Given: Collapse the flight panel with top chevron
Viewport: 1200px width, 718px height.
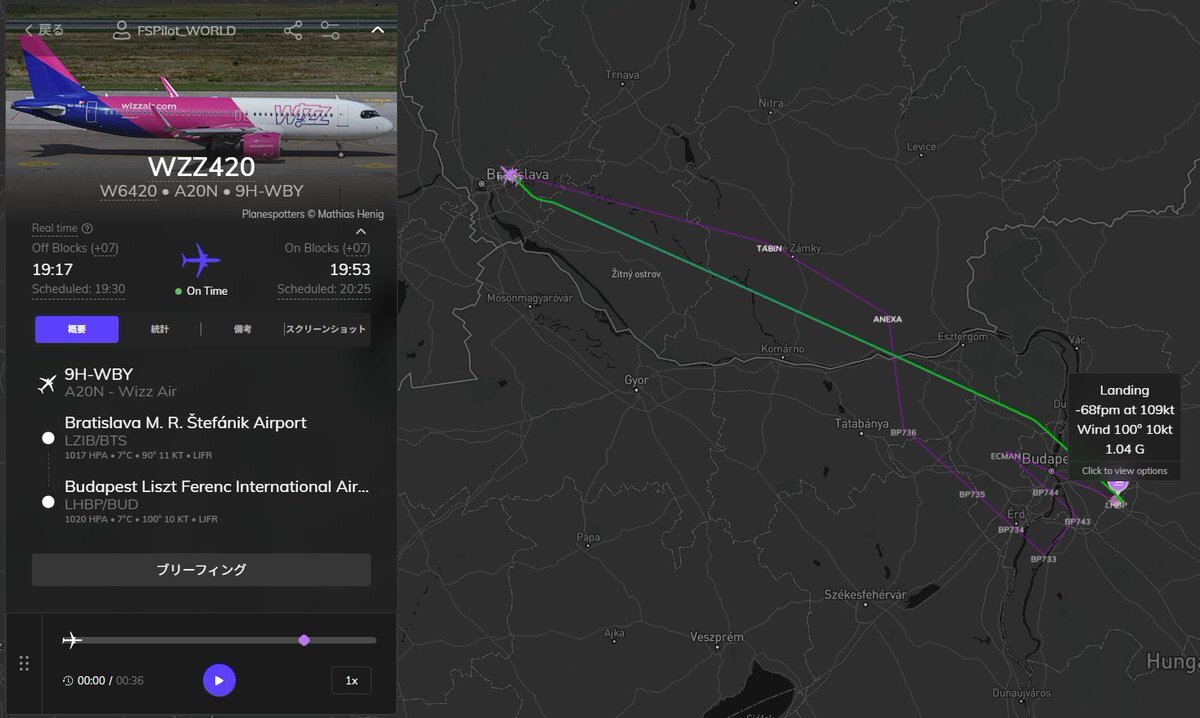Looking at the screenshot, I should pyautogui.click(x=377, y=30).
